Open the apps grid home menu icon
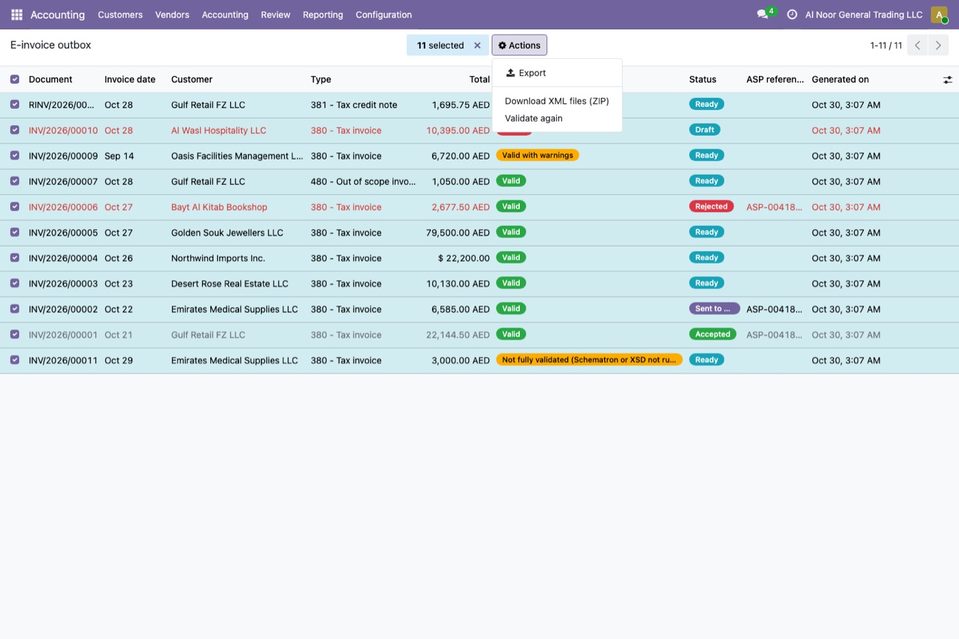959x639 pixels. tap(17, 14)
